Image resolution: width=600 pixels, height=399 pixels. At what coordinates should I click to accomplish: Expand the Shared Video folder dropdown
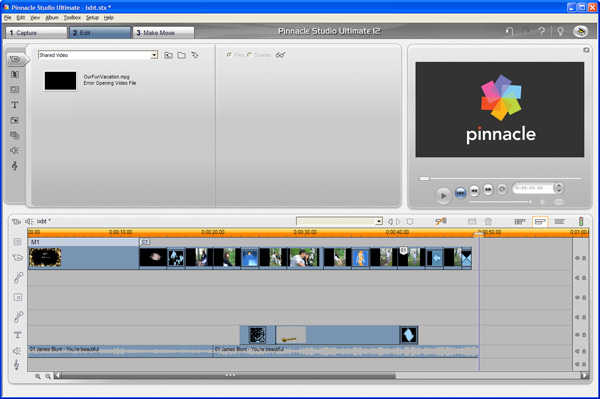(x=154, y=55)
